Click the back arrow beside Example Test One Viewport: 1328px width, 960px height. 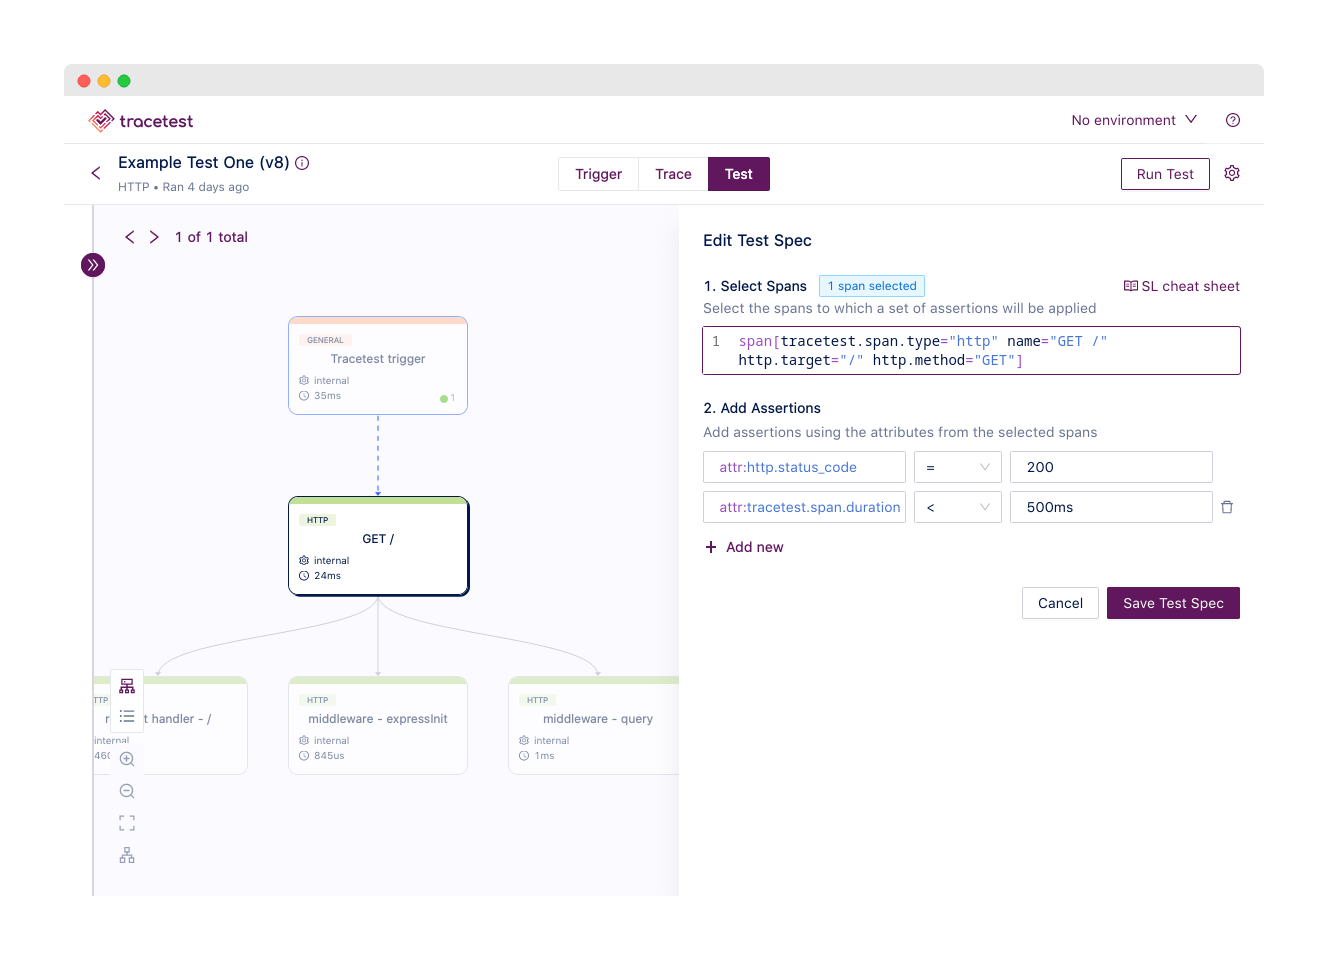96,173
